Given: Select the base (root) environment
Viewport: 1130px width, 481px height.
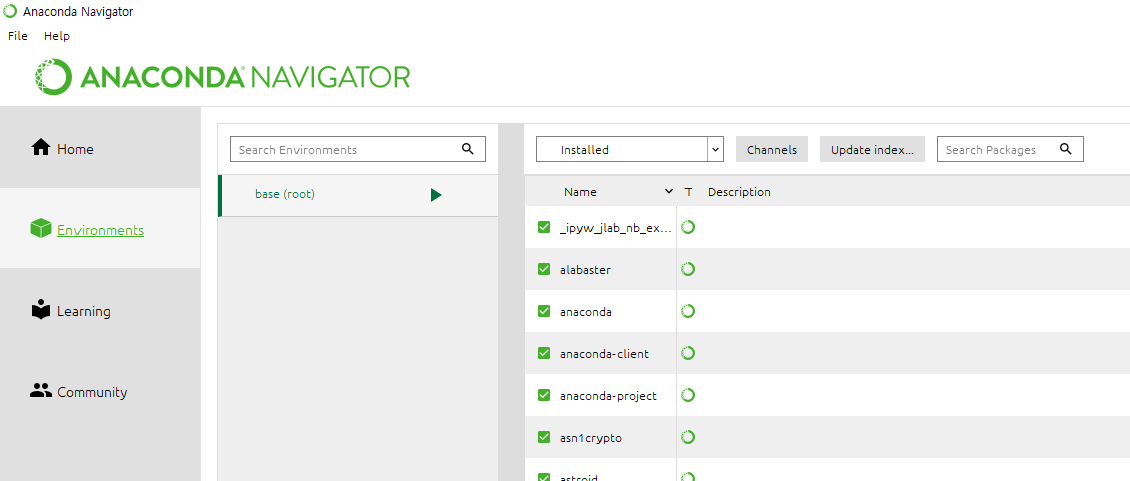Looking at the screenshot, I should click(x=358, y=195).
